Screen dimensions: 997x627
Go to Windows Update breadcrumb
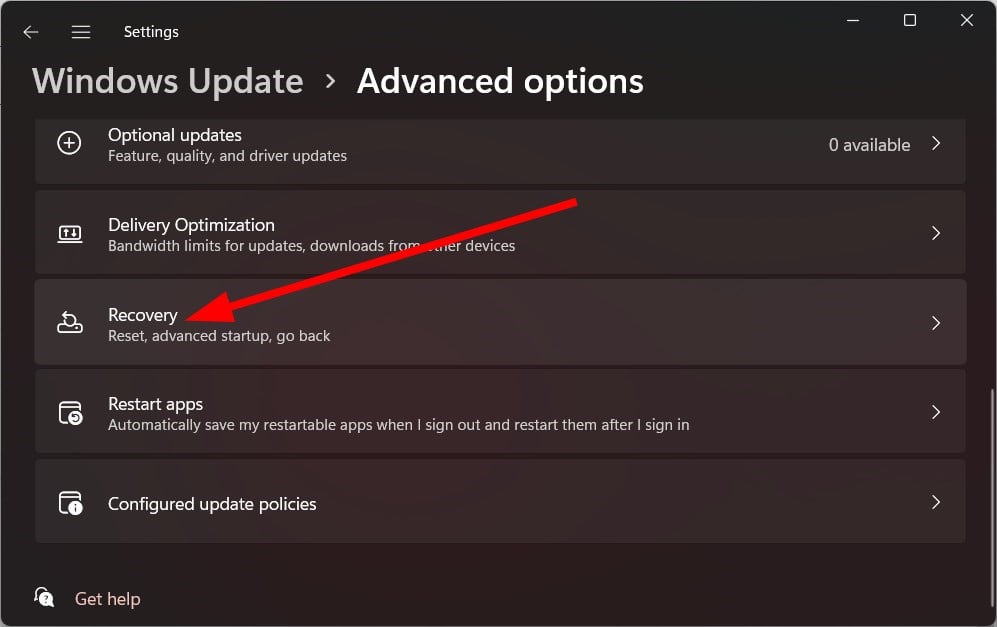(168, 81)
